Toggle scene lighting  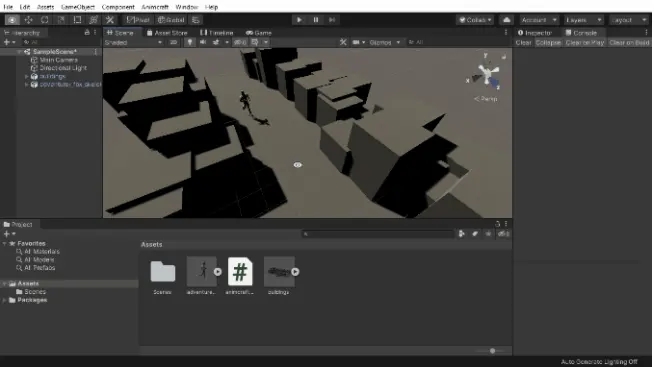[x=190, y=42]
